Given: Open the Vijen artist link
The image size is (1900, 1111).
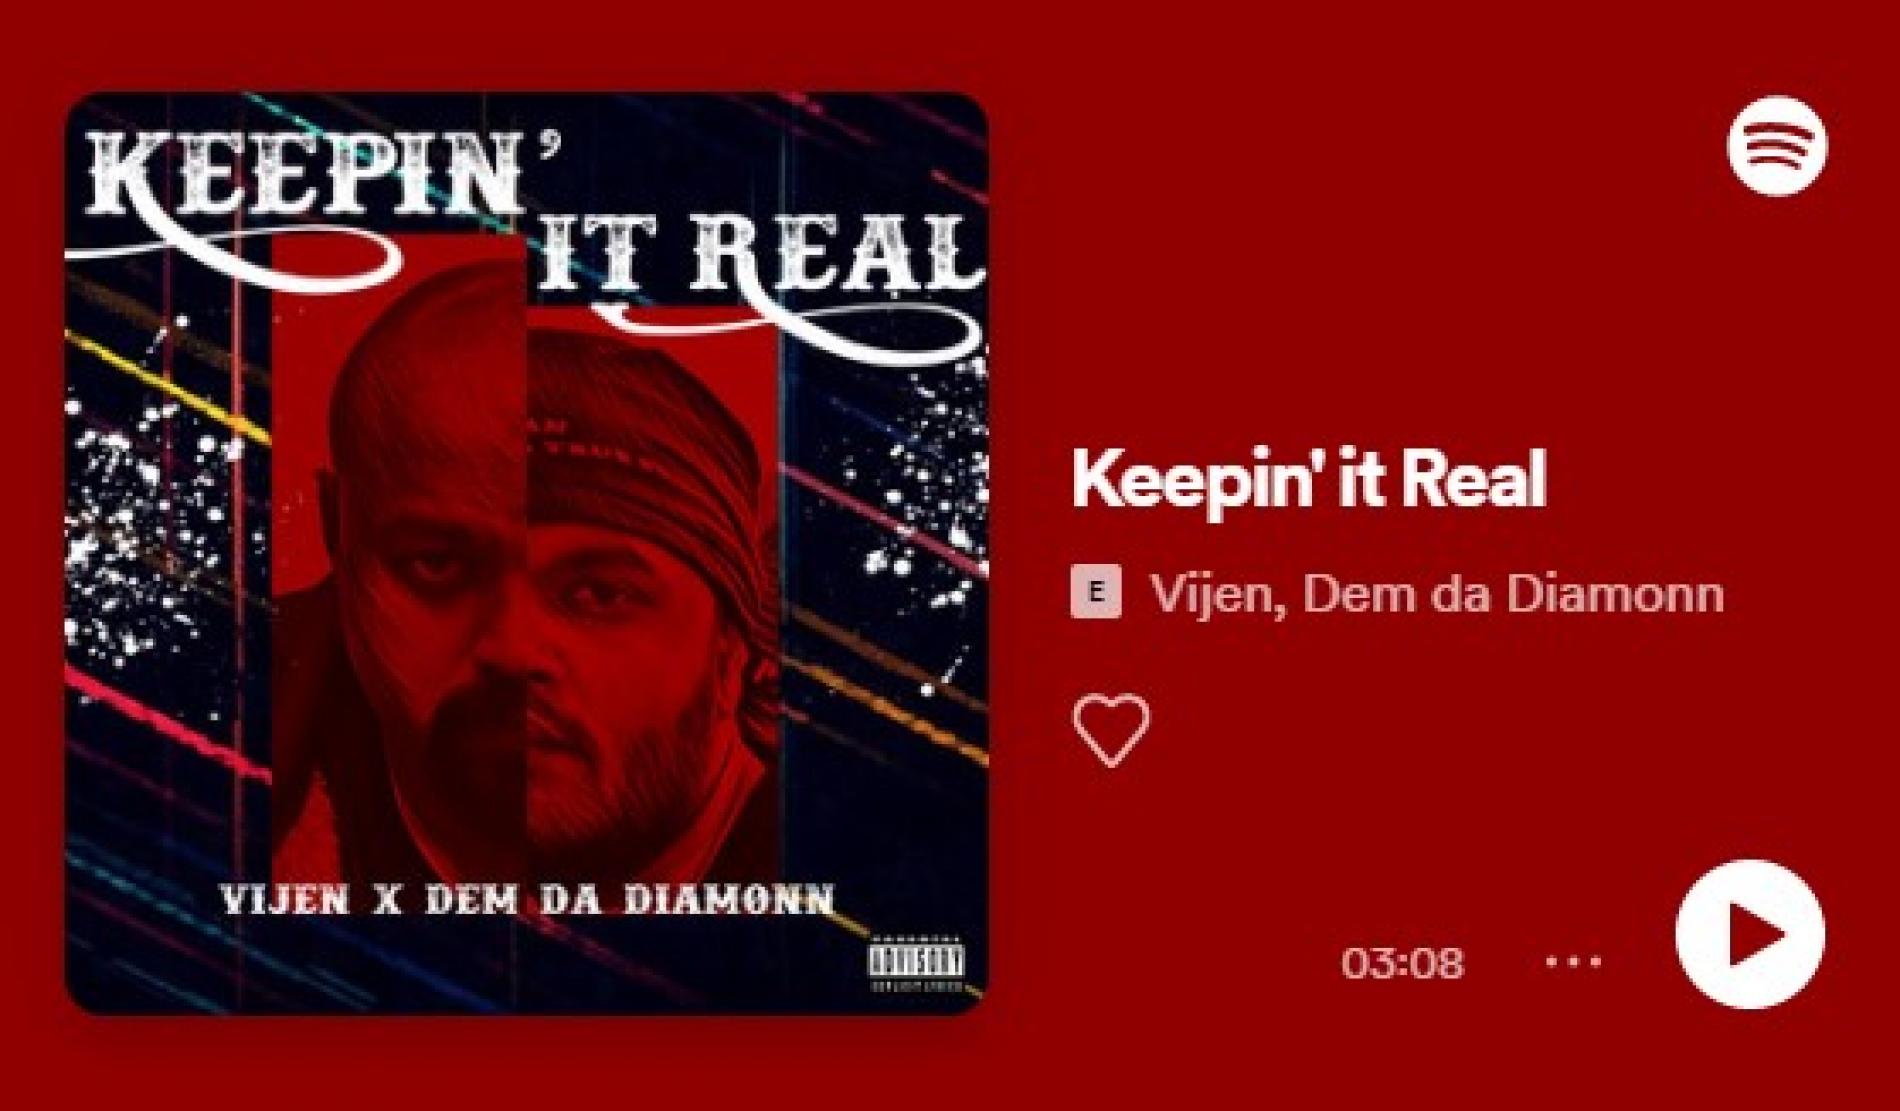Looking at the screenshot, I should [x=1217, y=593].
